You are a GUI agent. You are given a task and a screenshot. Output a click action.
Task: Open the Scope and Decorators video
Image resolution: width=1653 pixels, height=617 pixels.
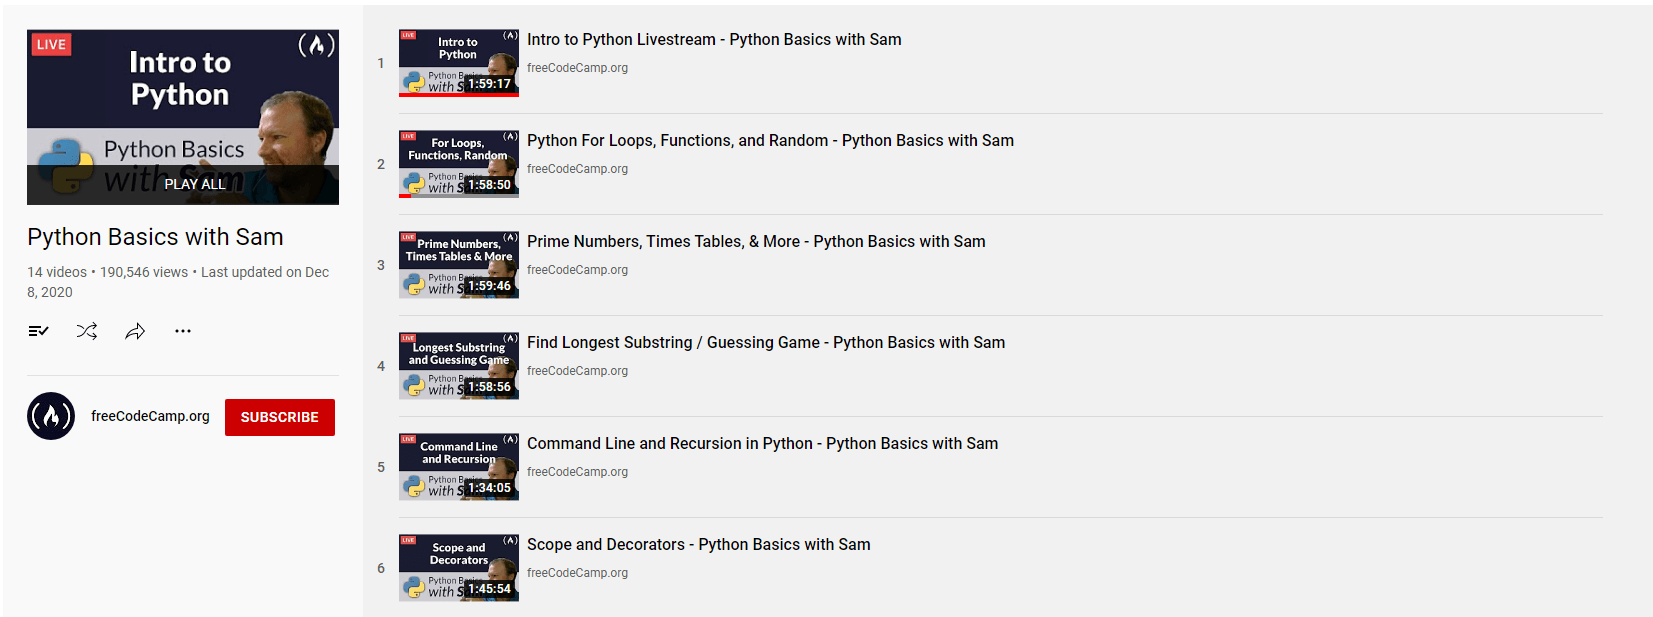698,544
